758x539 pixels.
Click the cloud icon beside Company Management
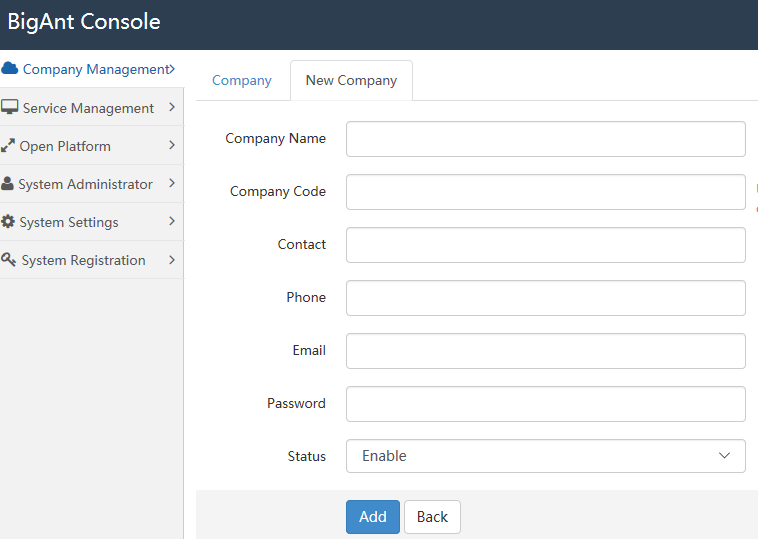(x=10, y=69)
